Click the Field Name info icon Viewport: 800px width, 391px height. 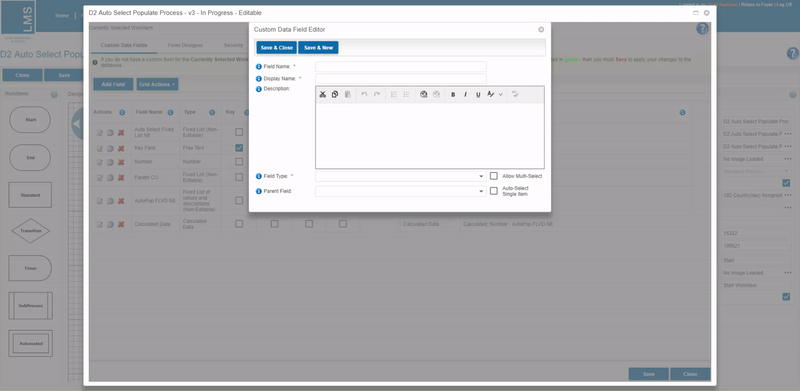[x=259, y=67]
